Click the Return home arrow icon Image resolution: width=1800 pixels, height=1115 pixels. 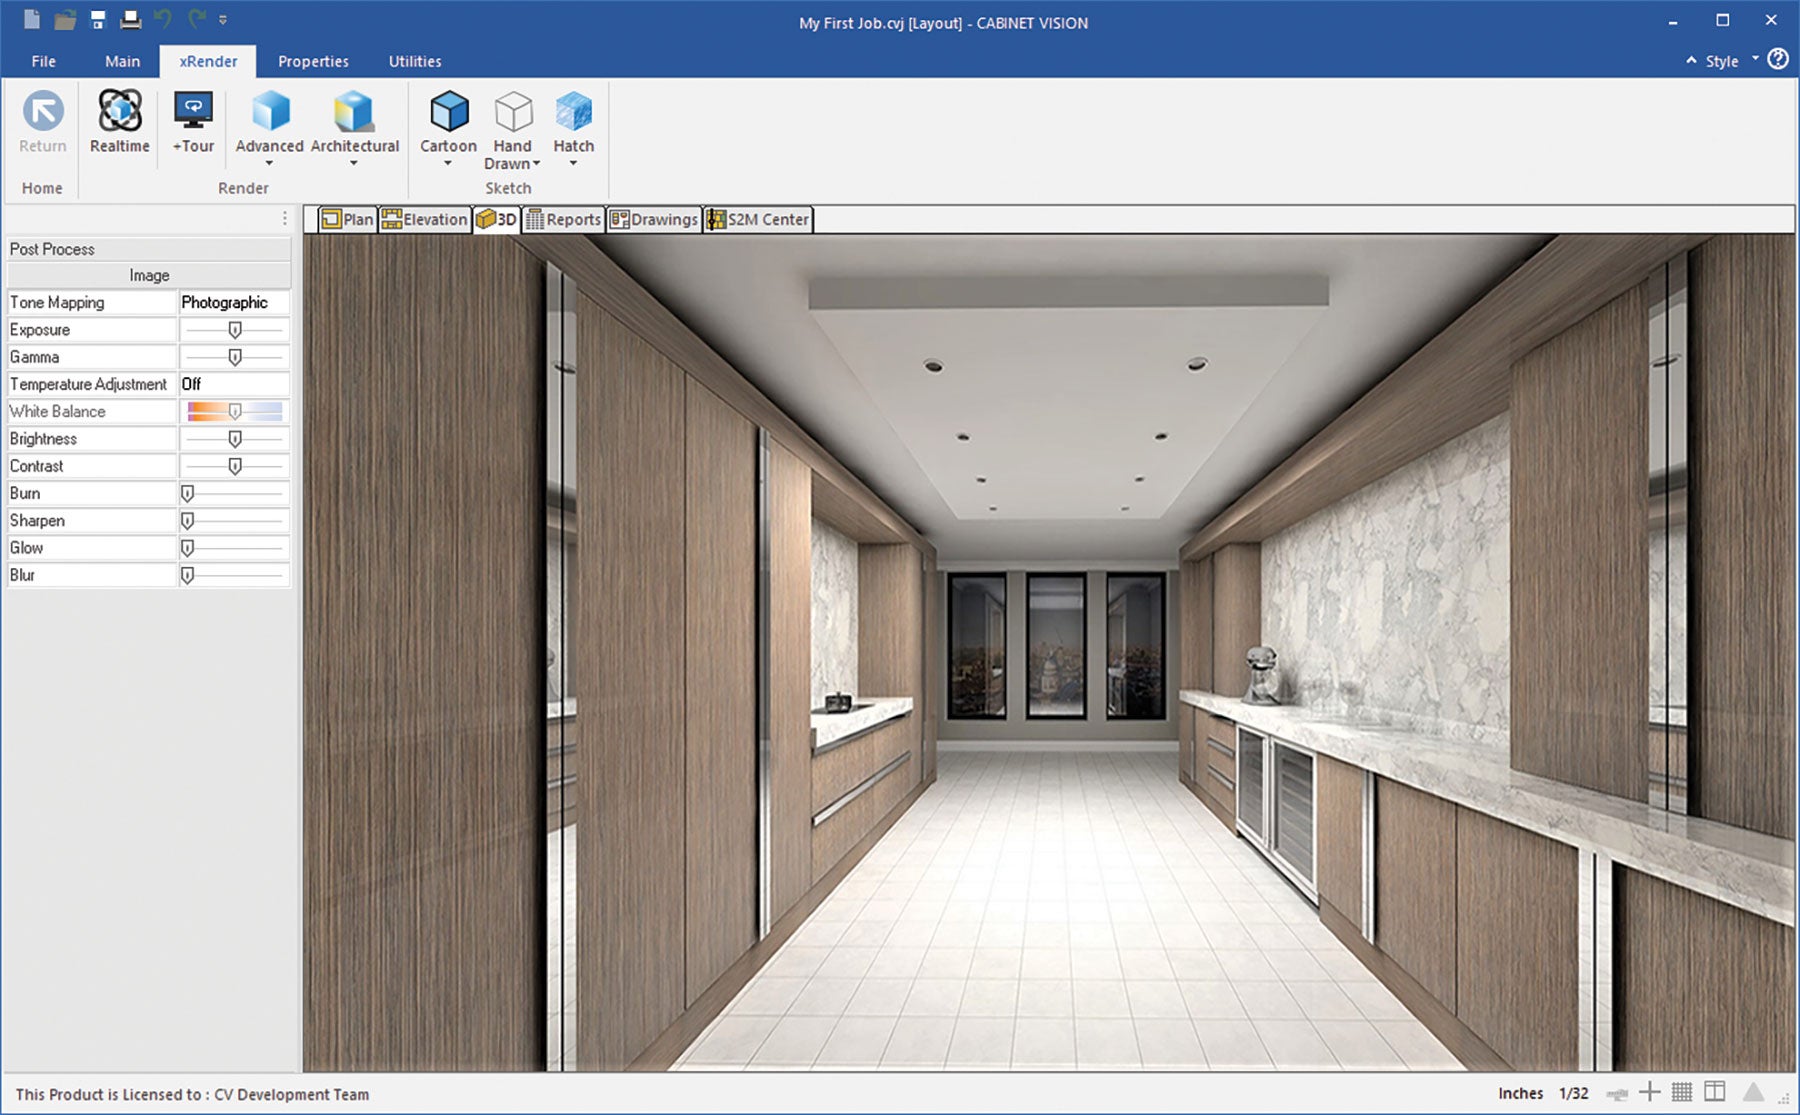pyautogui.click(x=43, y=112)
